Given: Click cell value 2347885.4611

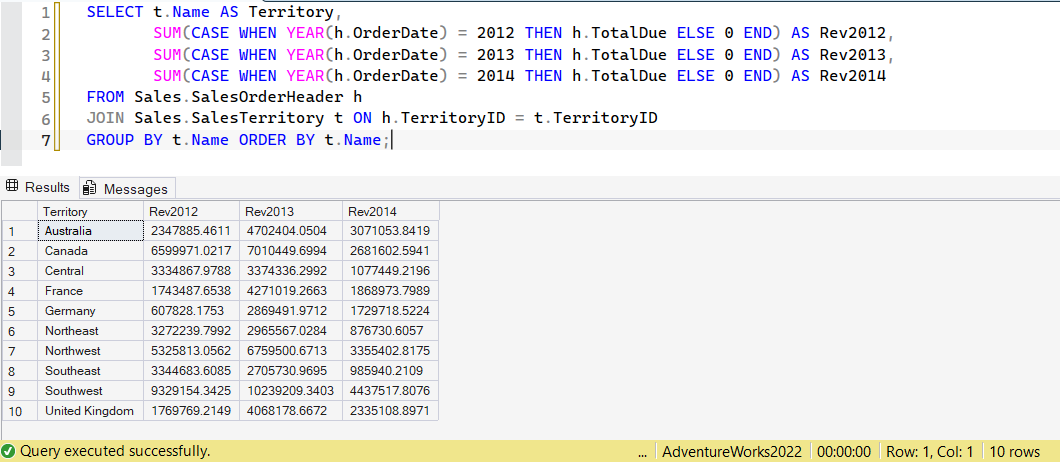Looking at the screenshot, I should (x=191, y=231).
